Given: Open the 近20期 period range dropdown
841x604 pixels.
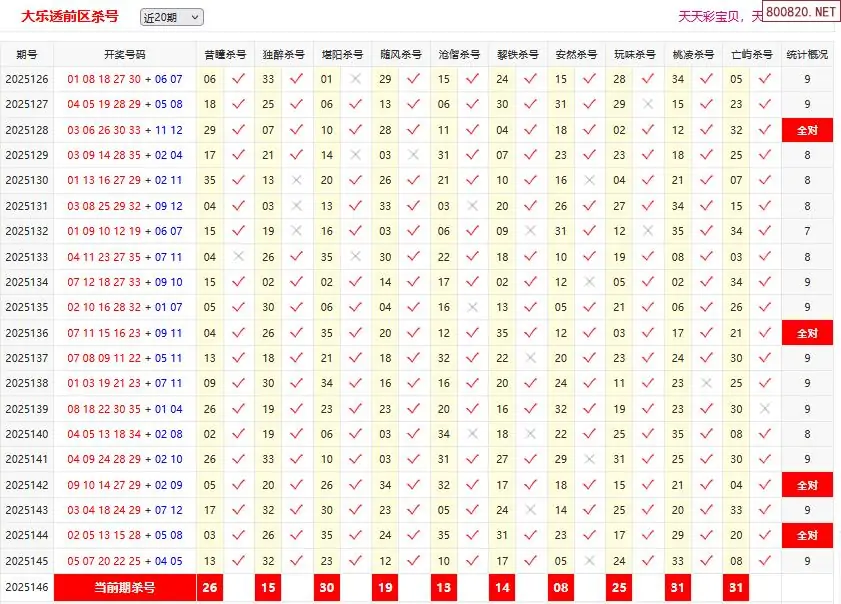Looking at the screenshot, I should point(171,17).
